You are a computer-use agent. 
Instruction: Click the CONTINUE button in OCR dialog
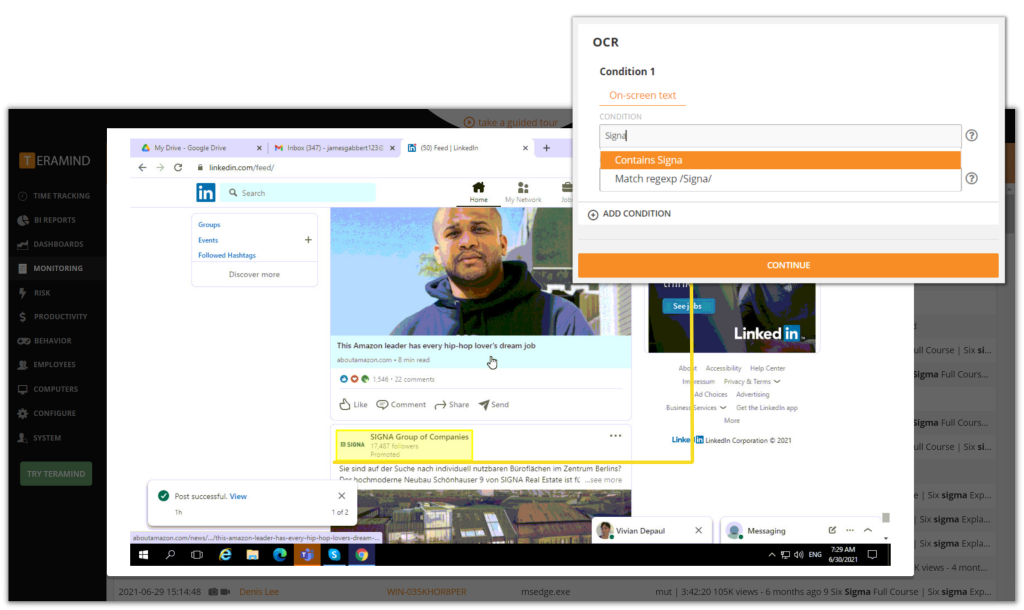(788, 265)
